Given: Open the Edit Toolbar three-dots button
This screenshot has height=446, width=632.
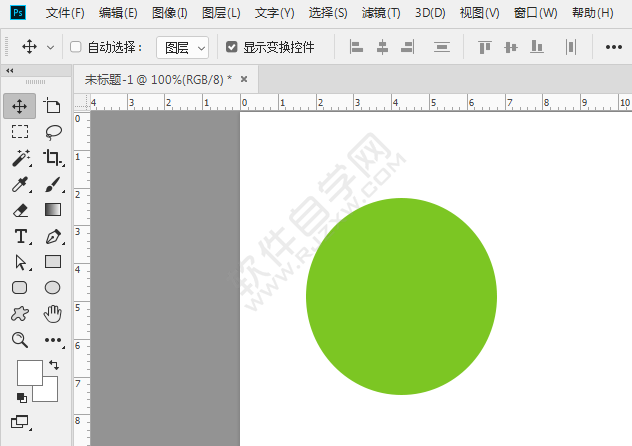Looking at the screenshot, I should point(54,340).
